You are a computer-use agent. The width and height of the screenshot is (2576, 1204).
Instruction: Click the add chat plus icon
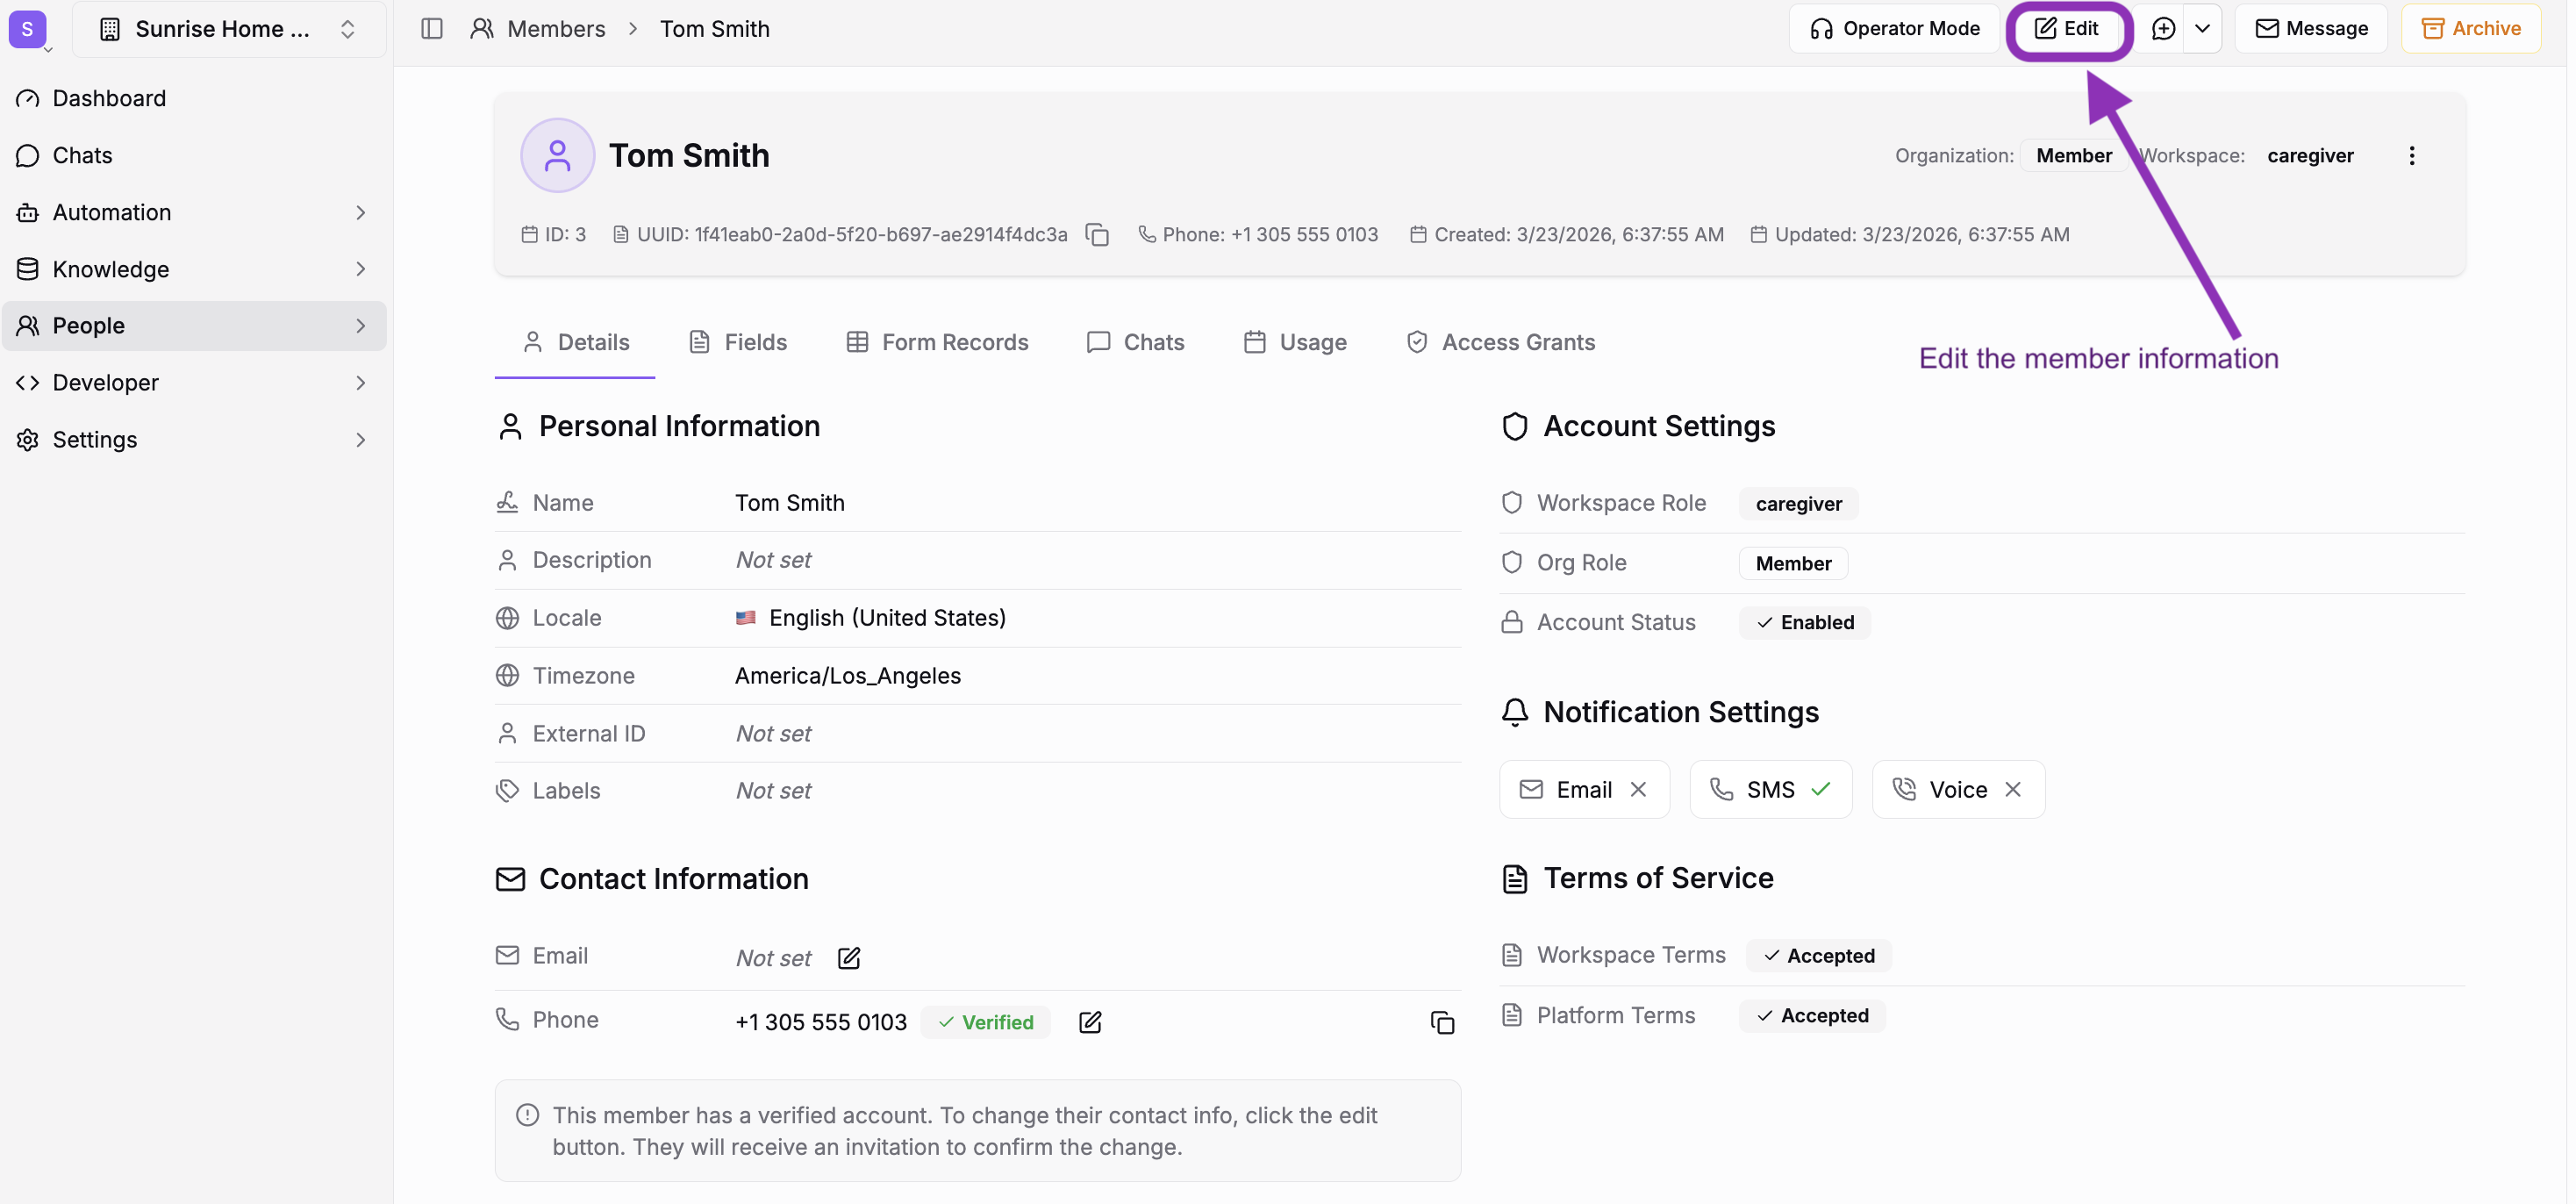2162,29
